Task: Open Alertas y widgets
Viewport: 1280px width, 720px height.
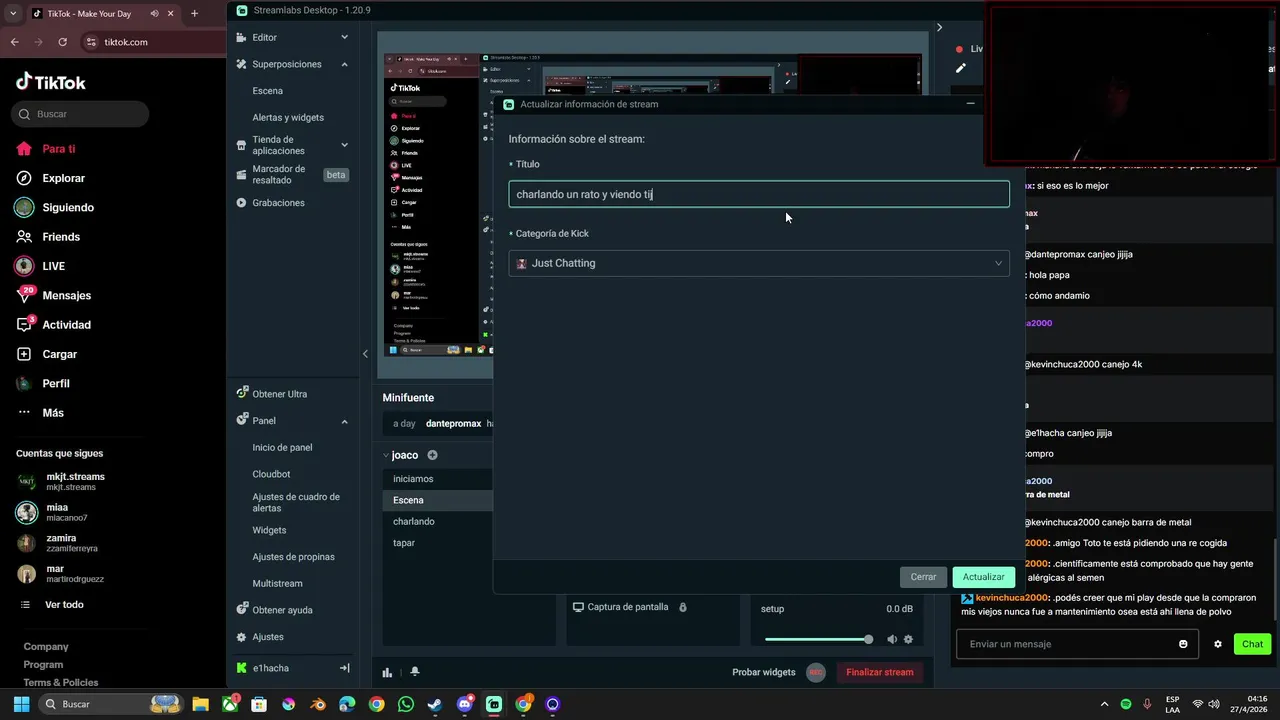Action: click(288, 118)
